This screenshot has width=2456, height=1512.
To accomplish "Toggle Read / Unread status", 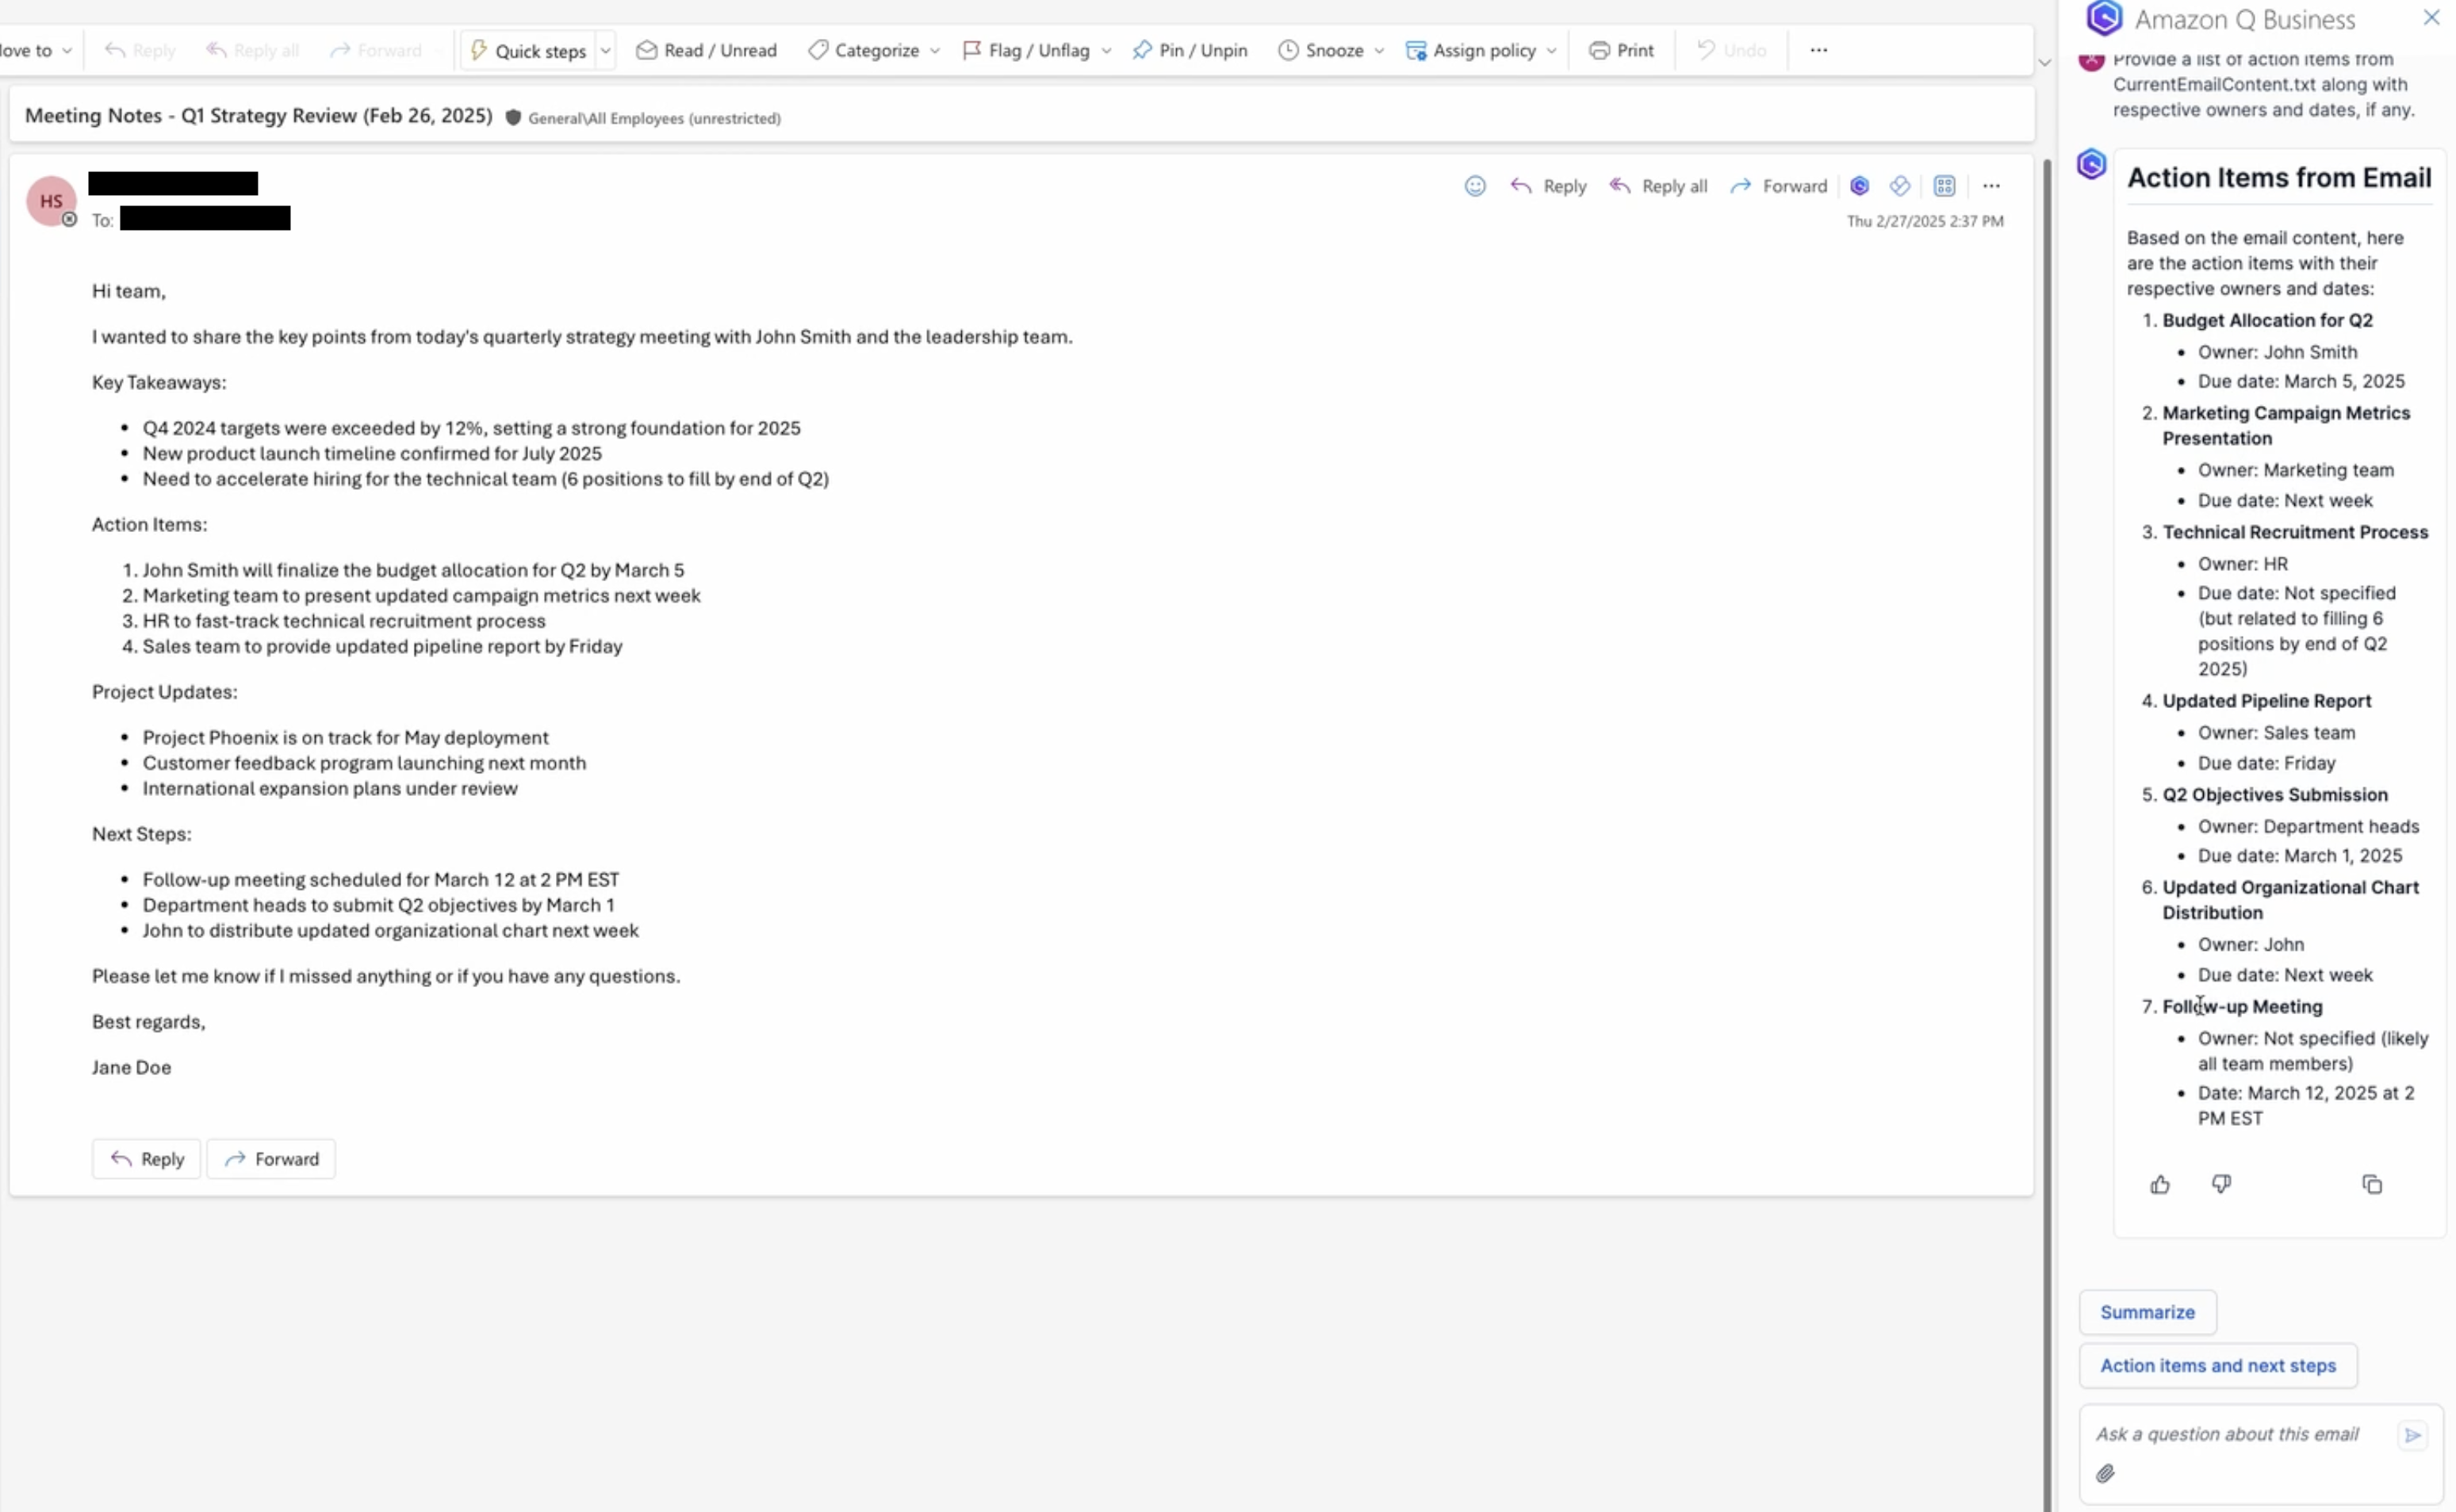I will tap(706, 50).
